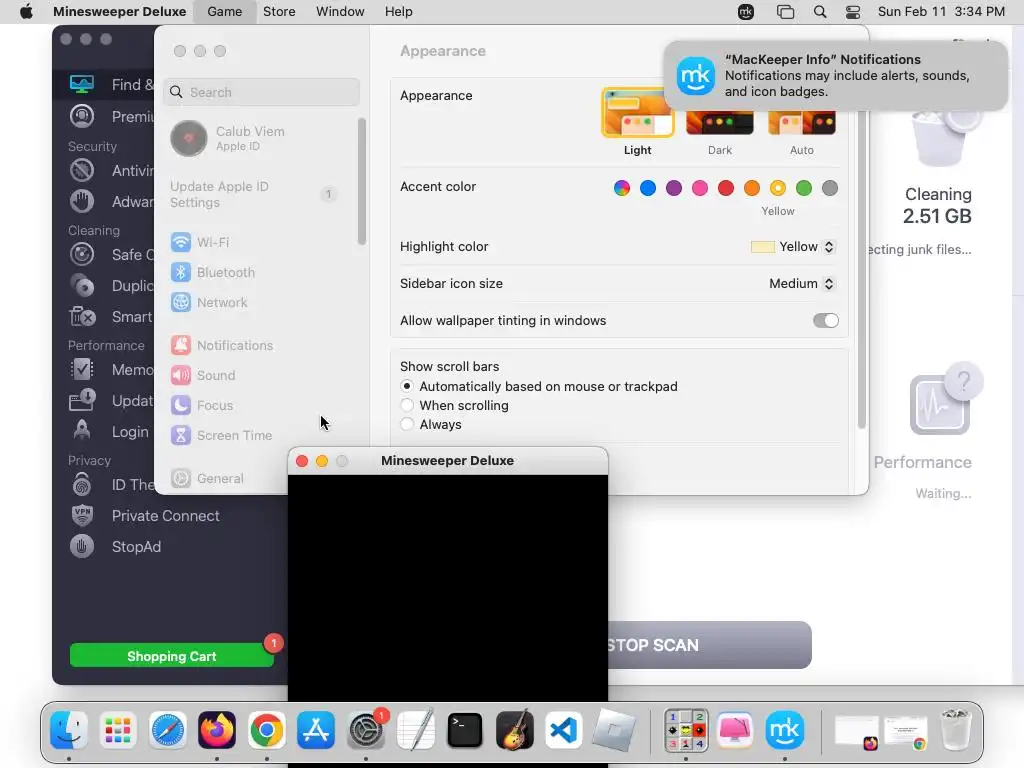
Task: Click the MacKeeper menu bar status icon
Action: [x=746, y=12]
